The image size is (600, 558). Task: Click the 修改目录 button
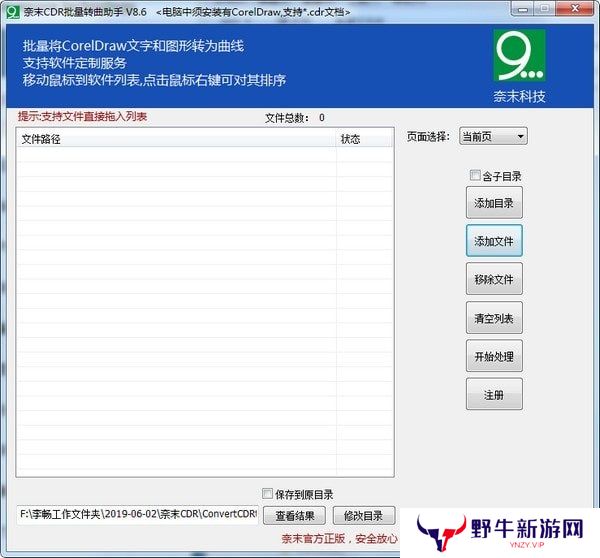click(x=364, y=516)
